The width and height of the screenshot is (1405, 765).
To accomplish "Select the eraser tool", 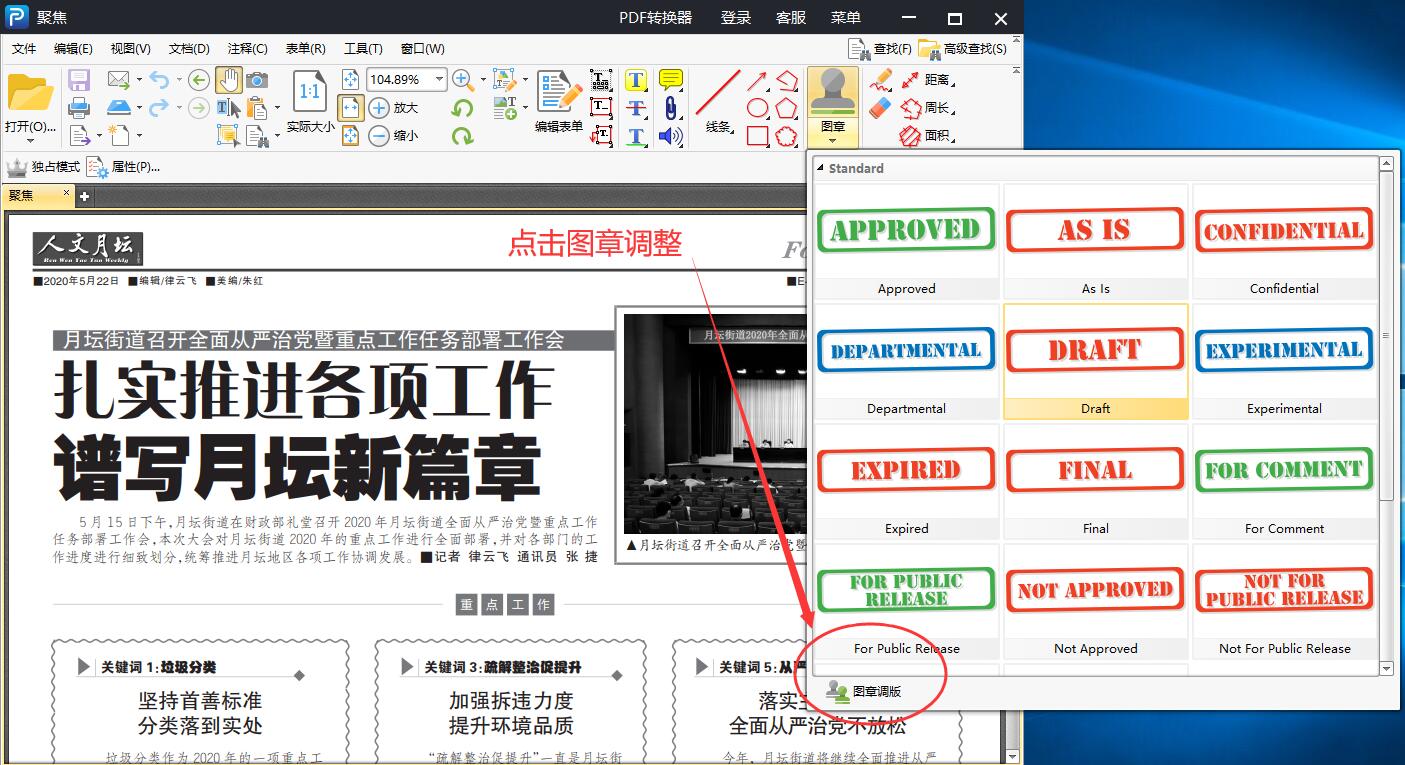I will (880, 107).
